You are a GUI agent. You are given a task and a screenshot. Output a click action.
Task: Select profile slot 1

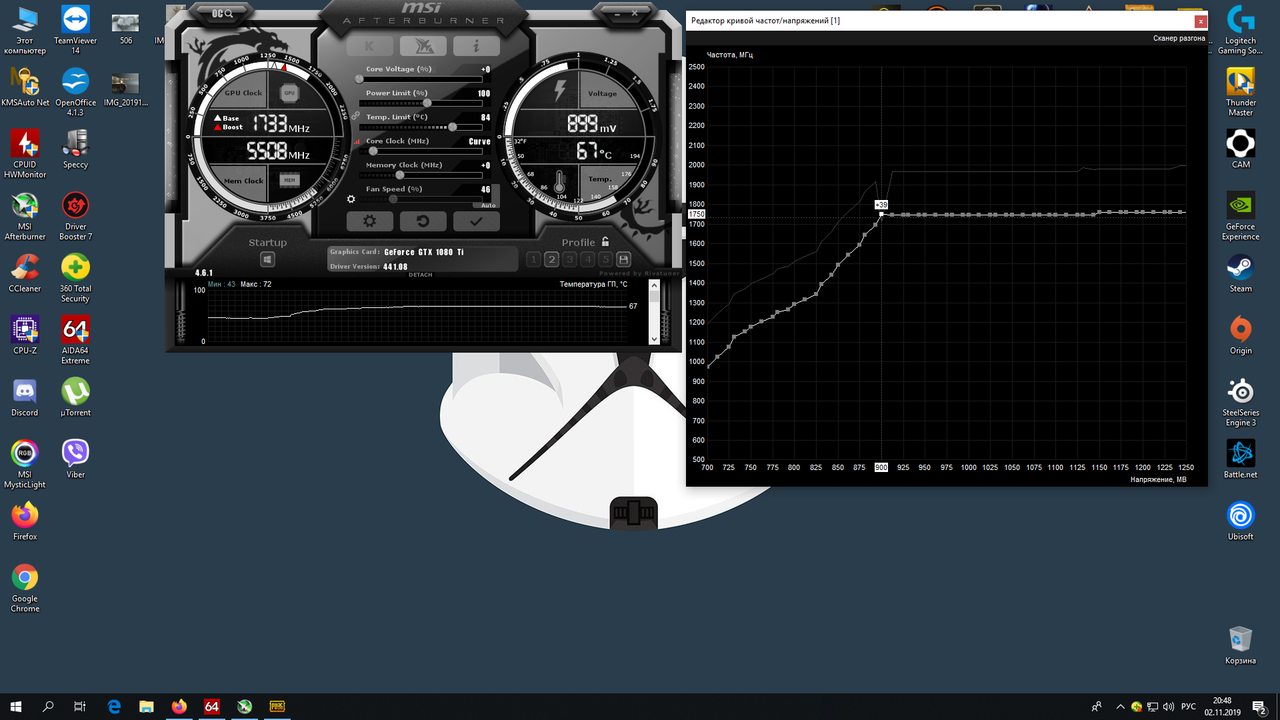click(x=534, y=260)
